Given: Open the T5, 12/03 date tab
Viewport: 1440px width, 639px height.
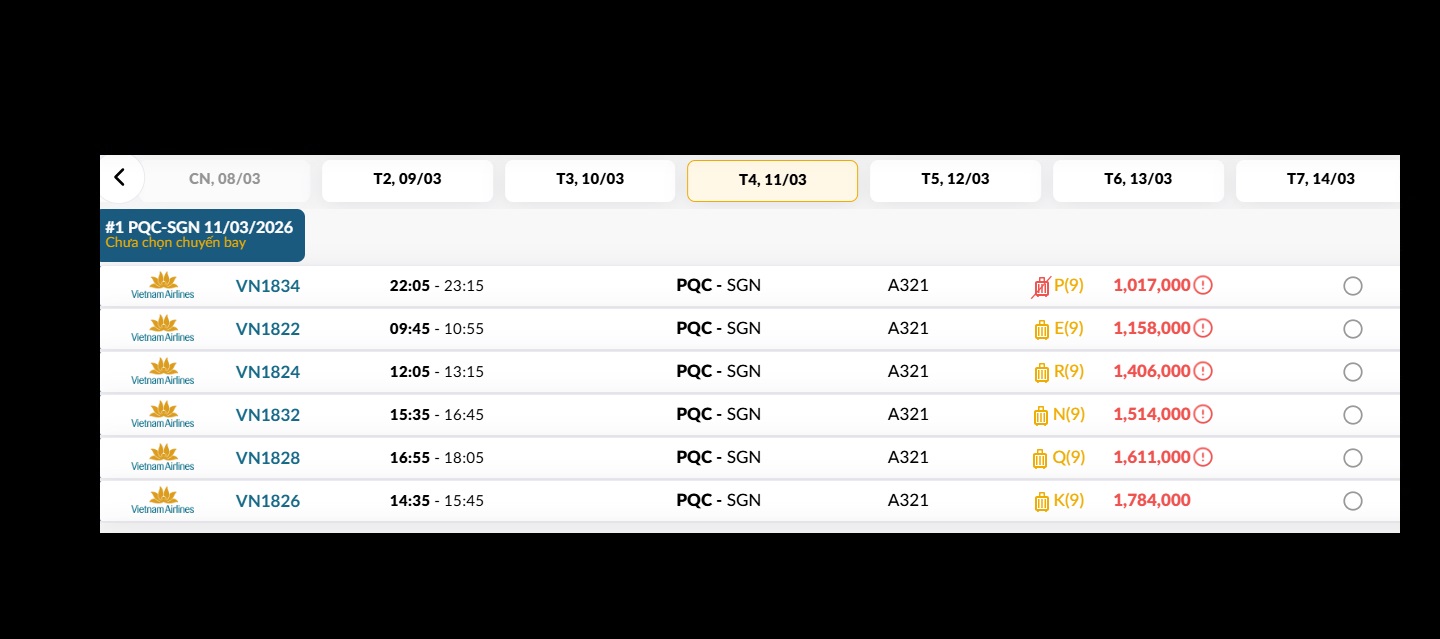Looking at the screenshot, I should (x=955, y=180).
